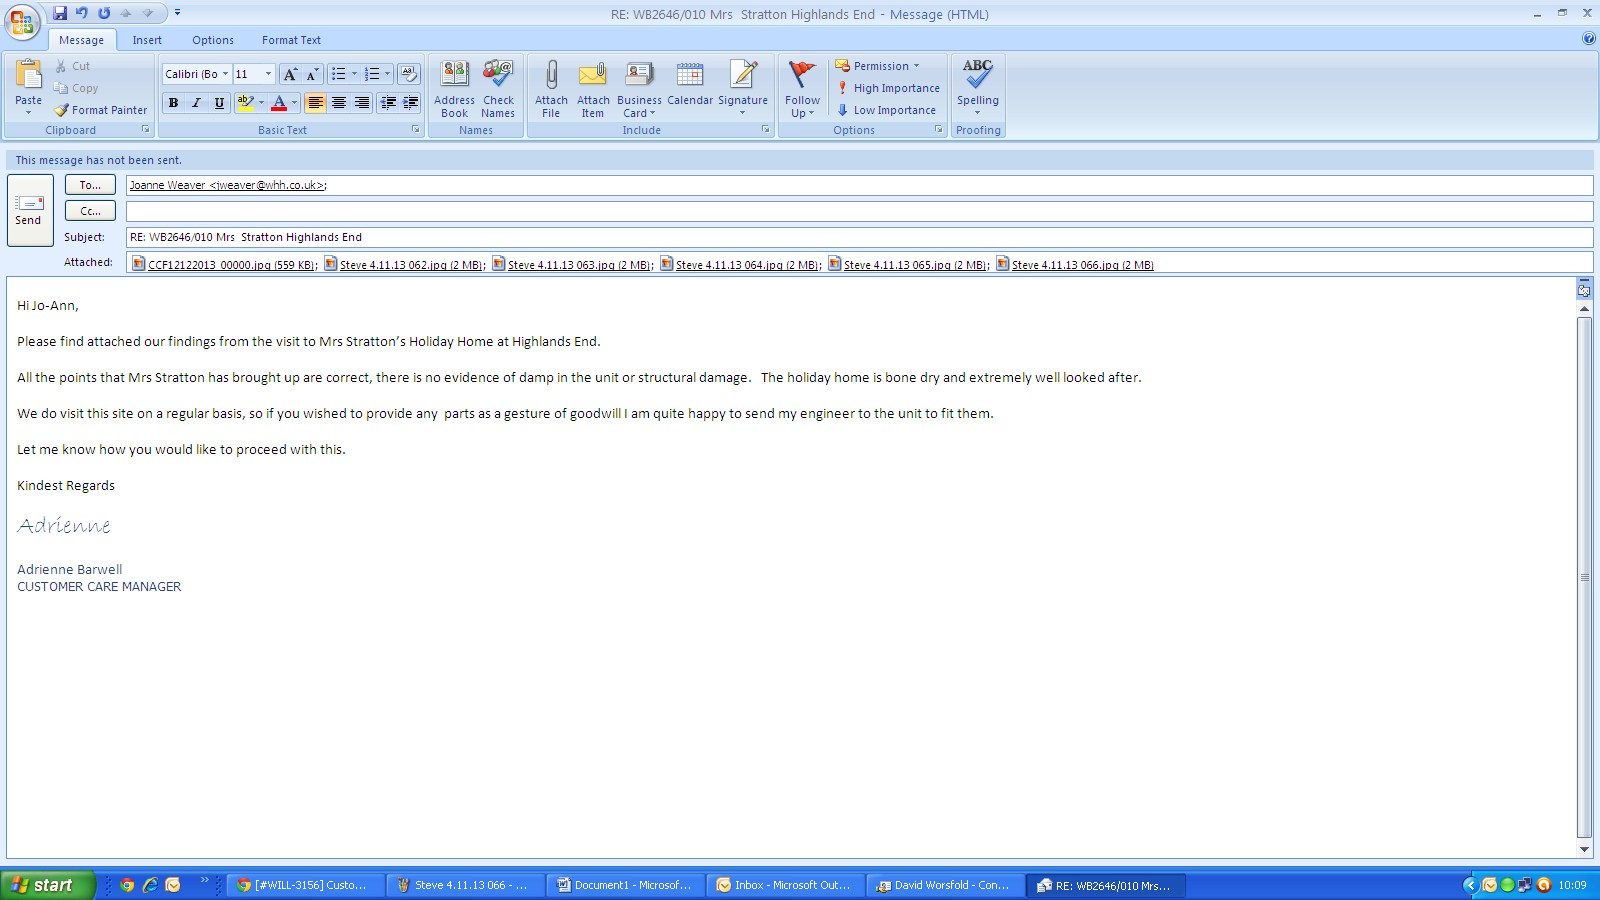Open the font name dropdown
This screenshot has height=900, width=1600.
pyautogui.click(x=225, y=74)
